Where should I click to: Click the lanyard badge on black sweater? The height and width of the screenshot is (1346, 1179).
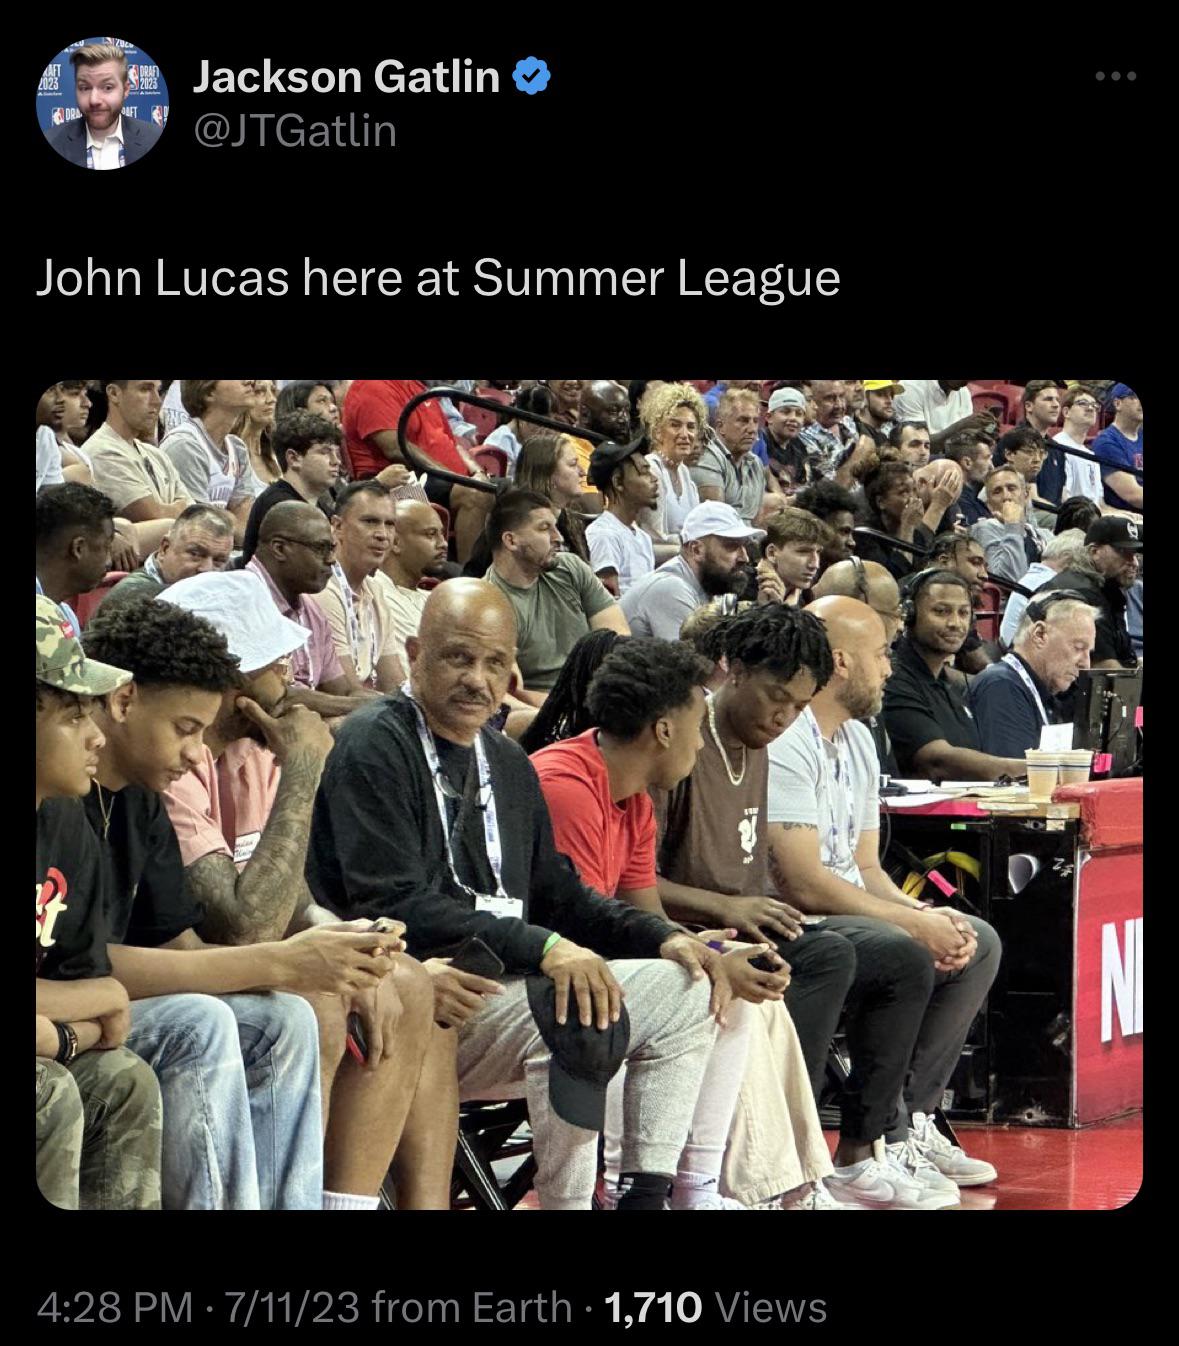[498, 906]
